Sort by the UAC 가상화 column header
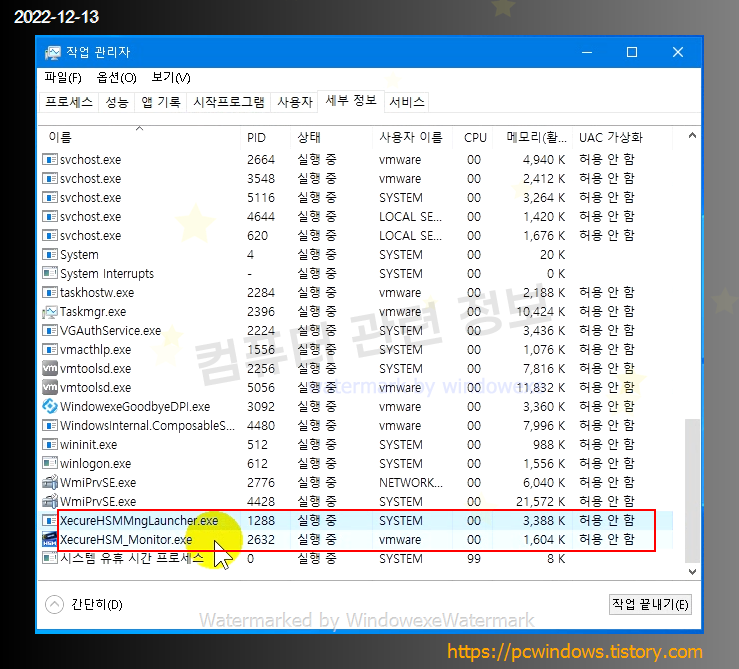 [x=622, y=137]
